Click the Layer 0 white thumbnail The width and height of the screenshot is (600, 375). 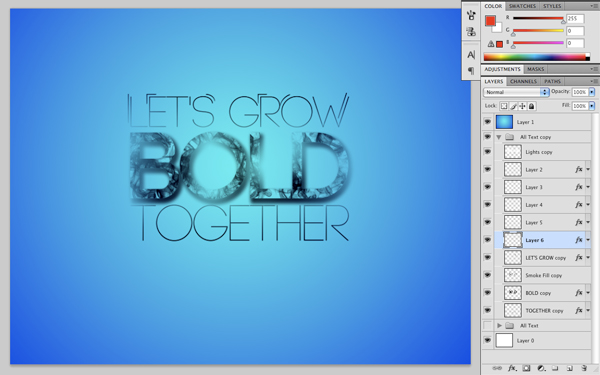pyautogui.click(x=504, y=340)
